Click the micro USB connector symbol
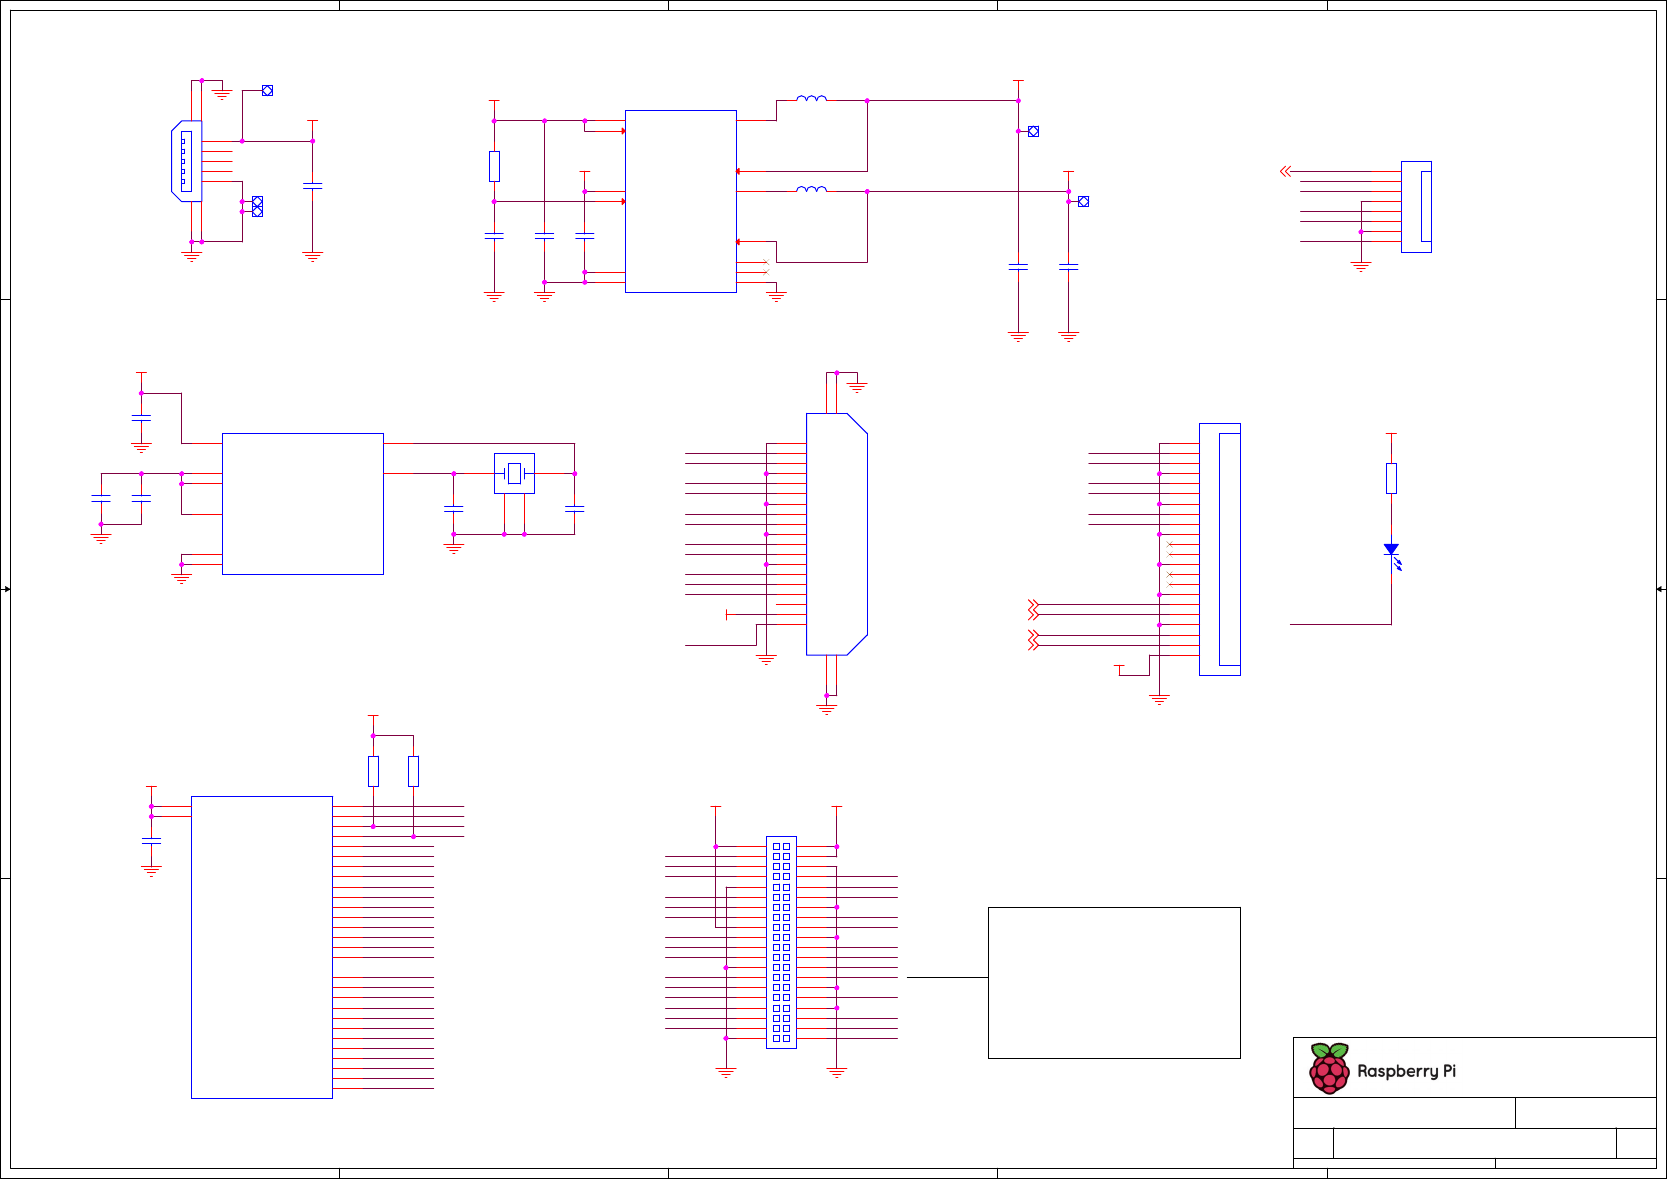Screen dimensions: 1667x1179 click(186, 161)
